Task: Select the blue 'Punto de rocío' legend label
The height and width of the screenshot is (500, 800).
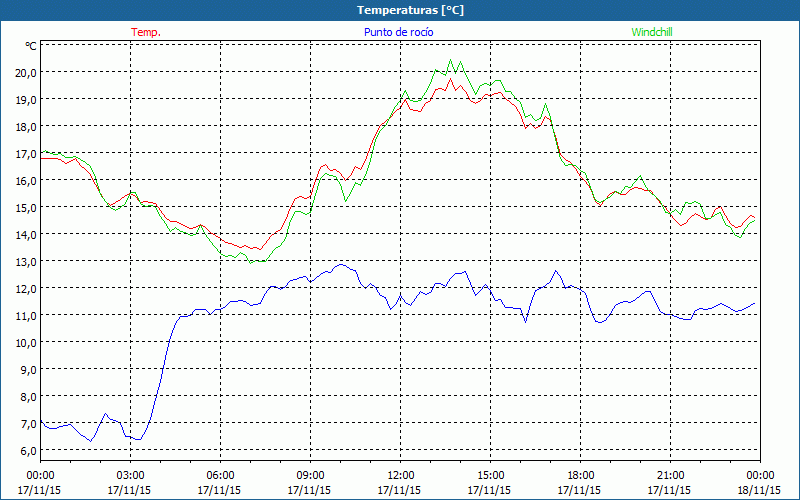Action: click(398, 32)
